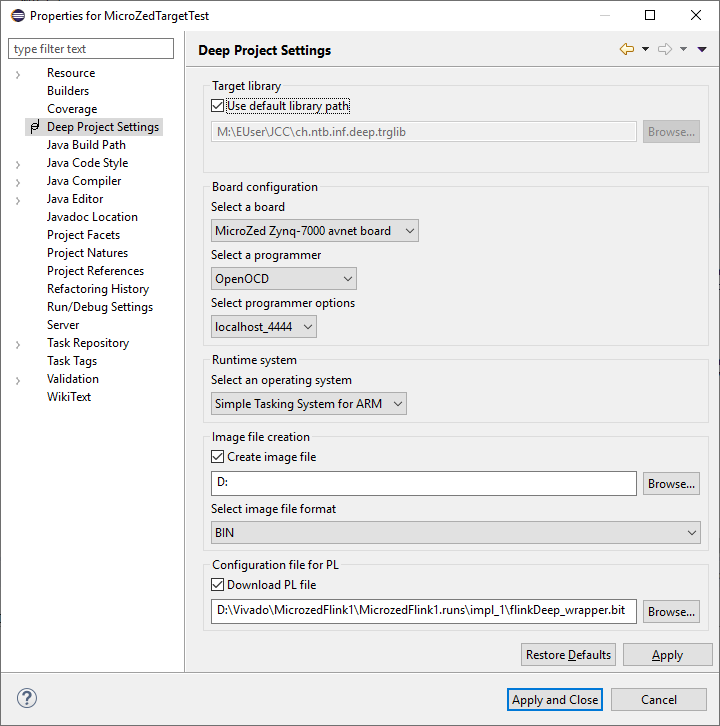Open the programmer dropdown showing OpenCD
Viewport: 720px width, 726px height.
pos(284,279)
